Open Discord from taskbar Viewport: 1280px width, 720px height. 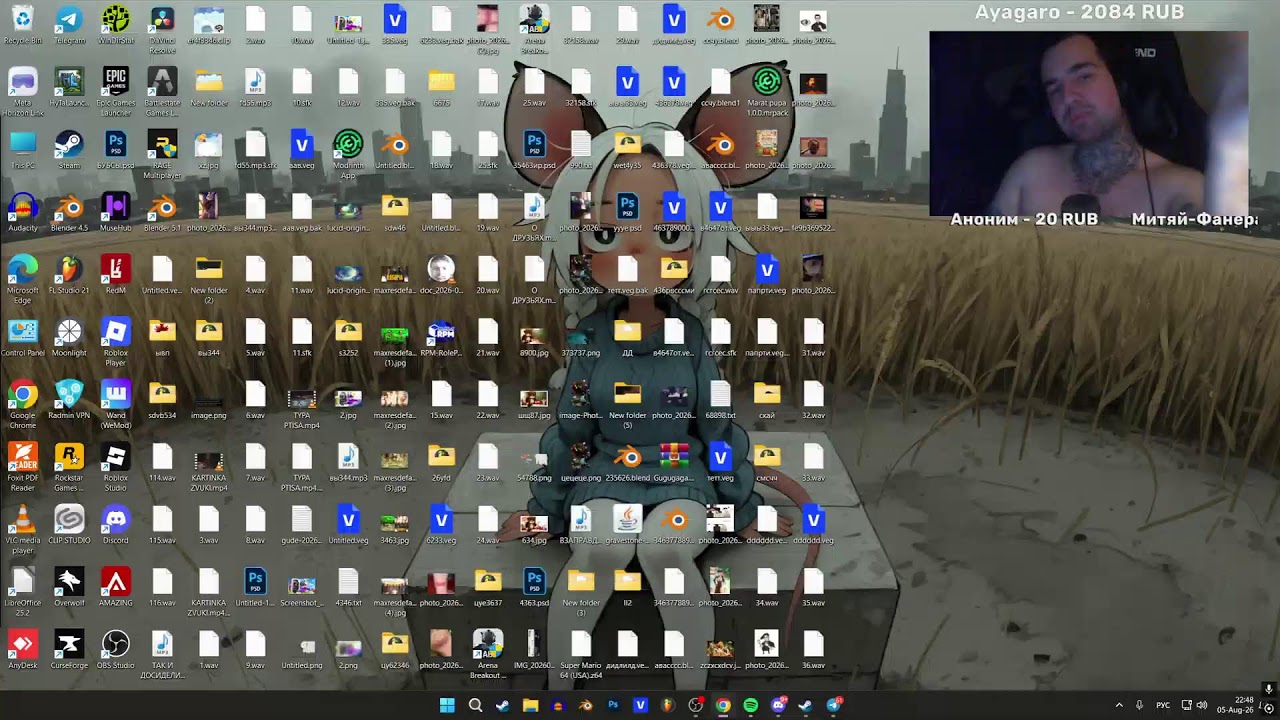tap(778, 705)
